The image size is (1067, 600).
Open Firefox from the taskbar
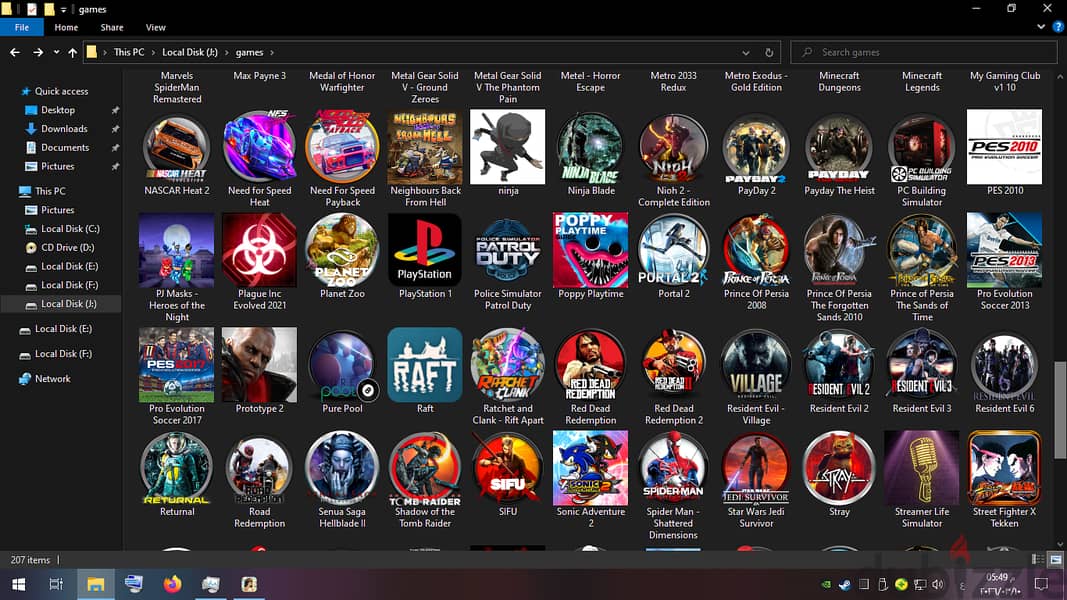point(172,584)
